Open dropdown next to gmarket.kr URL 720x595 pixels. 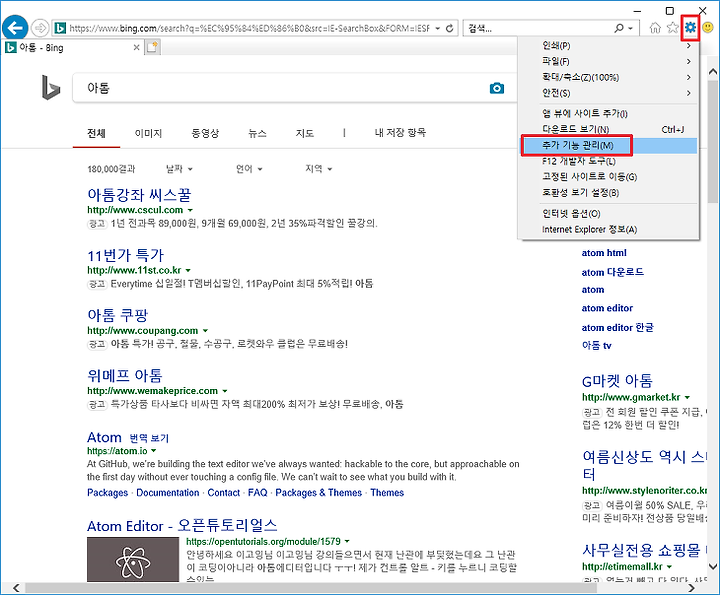coord(687,397)
